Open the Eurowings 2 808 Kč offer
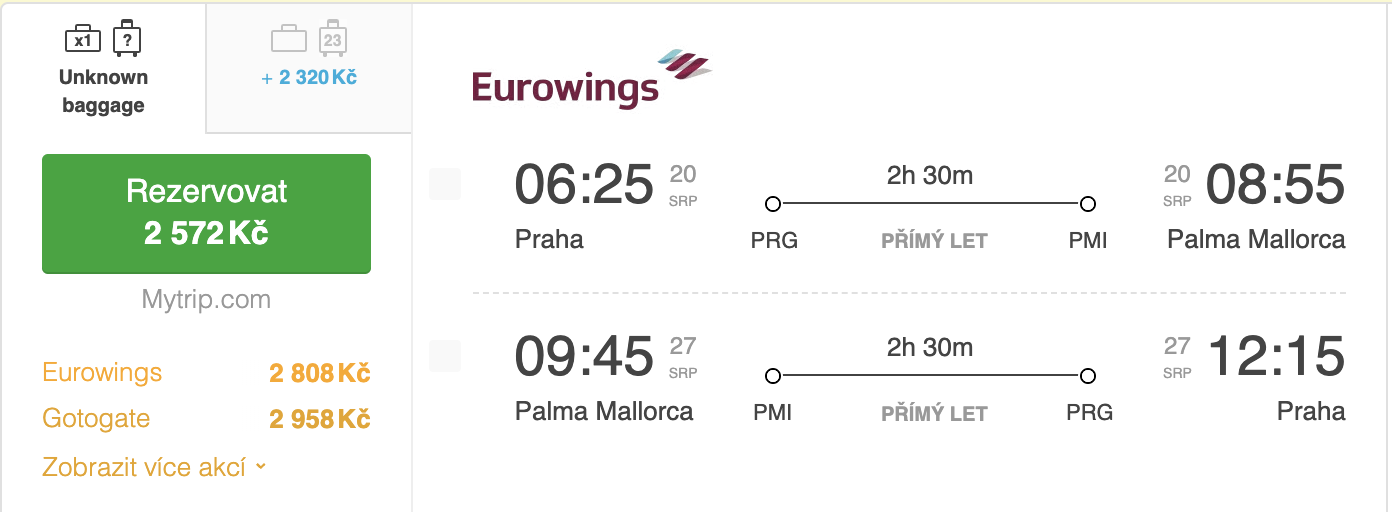The height and width of the screenshot is (512, 1392). pos(206,373)
